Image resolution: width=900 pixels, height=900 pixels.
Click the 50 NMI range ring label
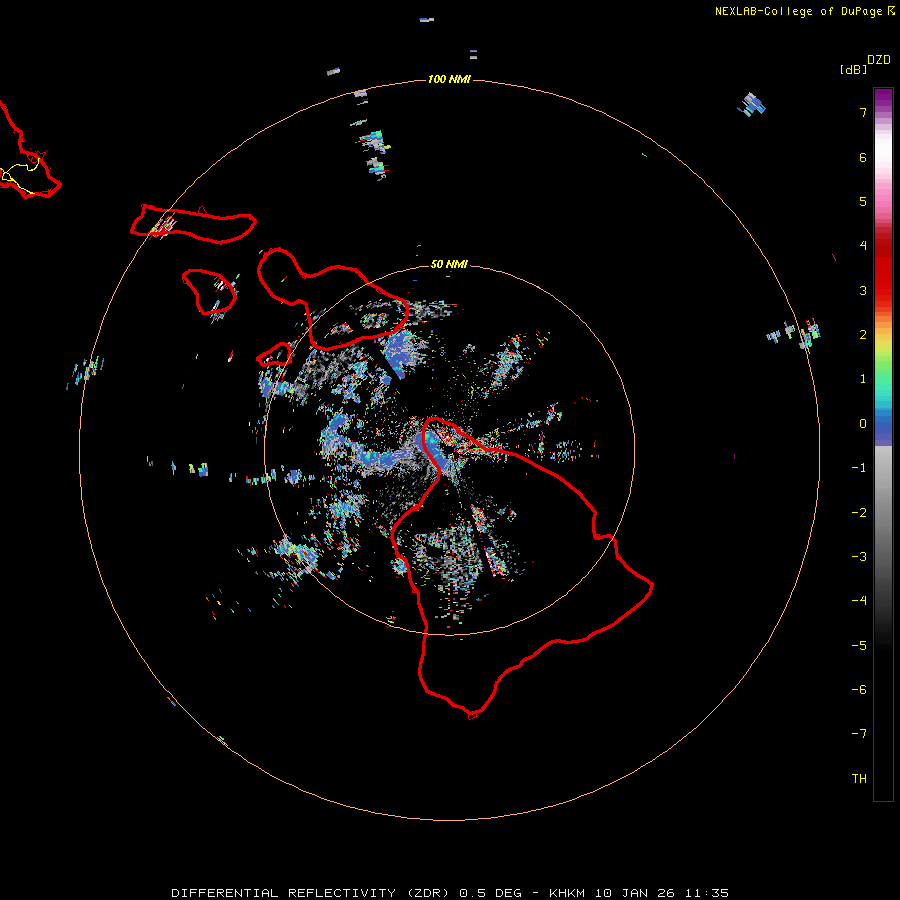(449, 264)
